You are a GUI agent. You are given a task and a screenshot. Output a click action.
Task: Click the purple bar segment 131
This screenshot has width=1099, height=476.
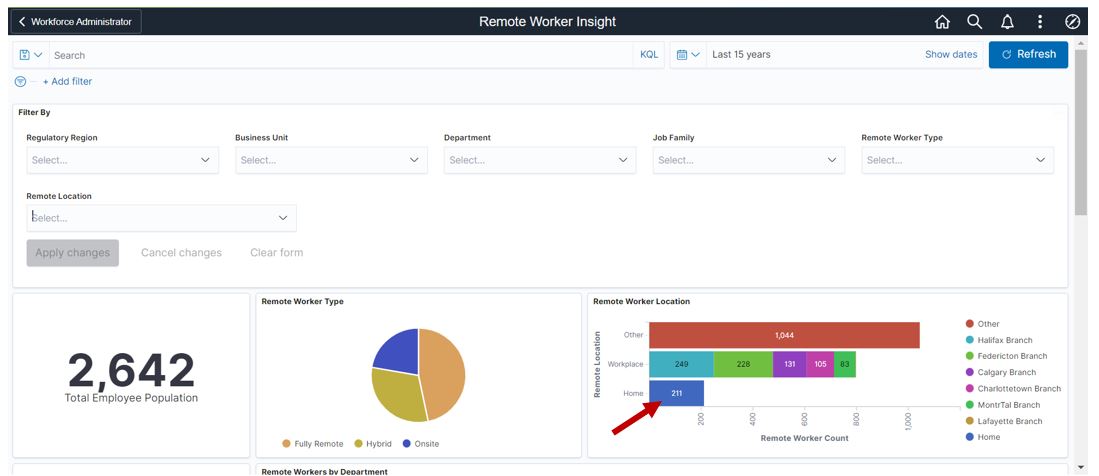click(789, 365)
